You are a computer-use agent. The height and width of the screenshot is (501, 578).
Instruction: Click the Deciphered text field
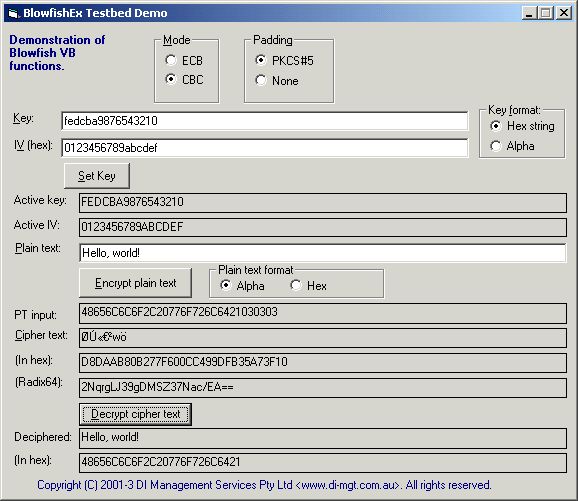pos(323,438)
